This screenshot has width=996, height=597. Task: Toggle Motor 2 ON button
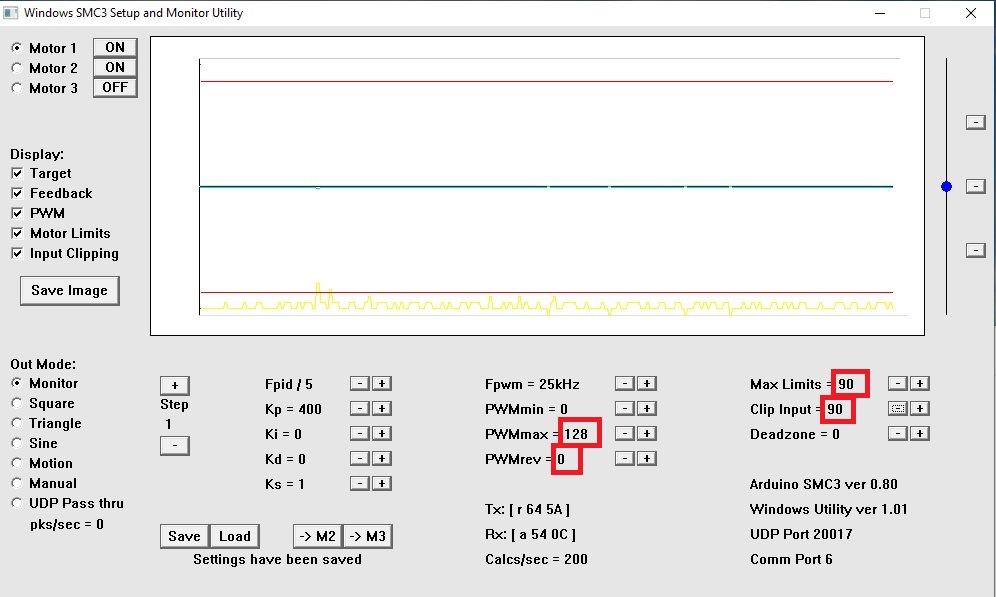[115, 67]
